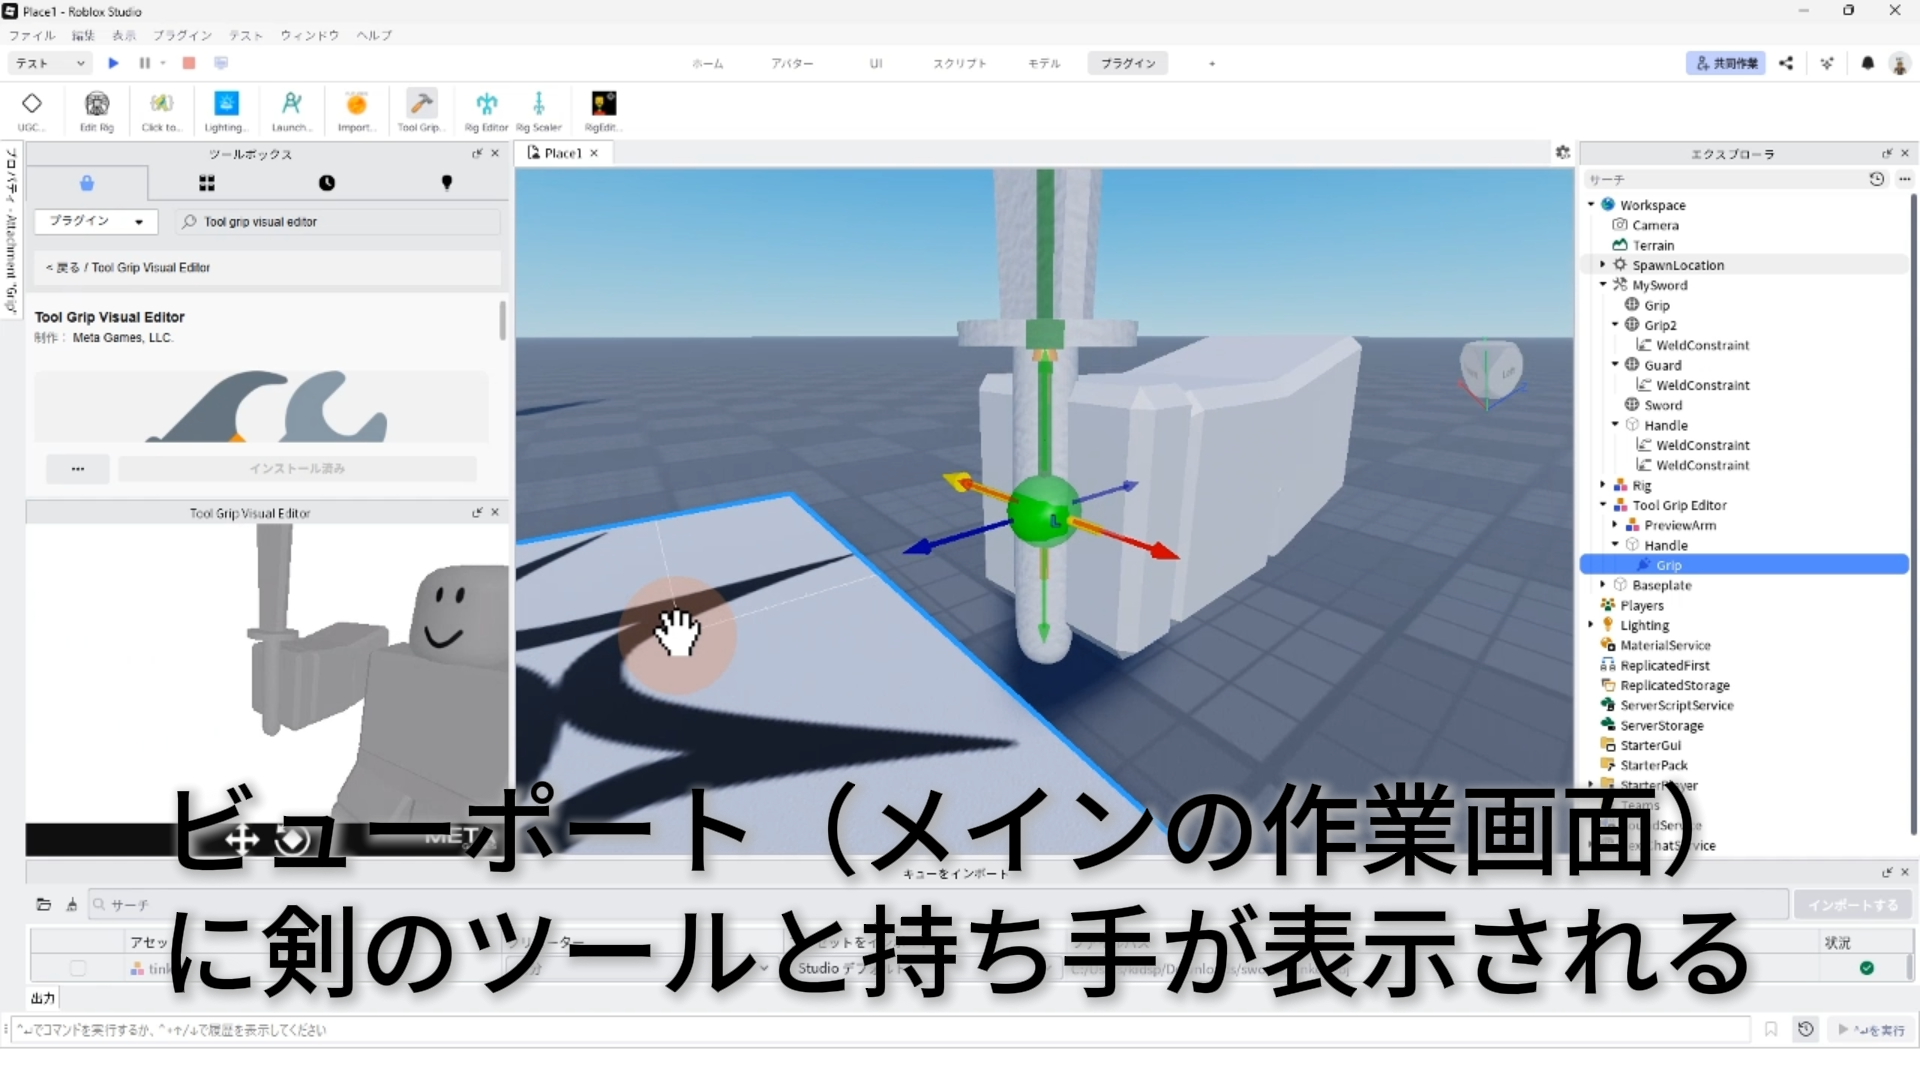
Task: Open the プラグイン menu in menu bar
Action: click(182, 35)
